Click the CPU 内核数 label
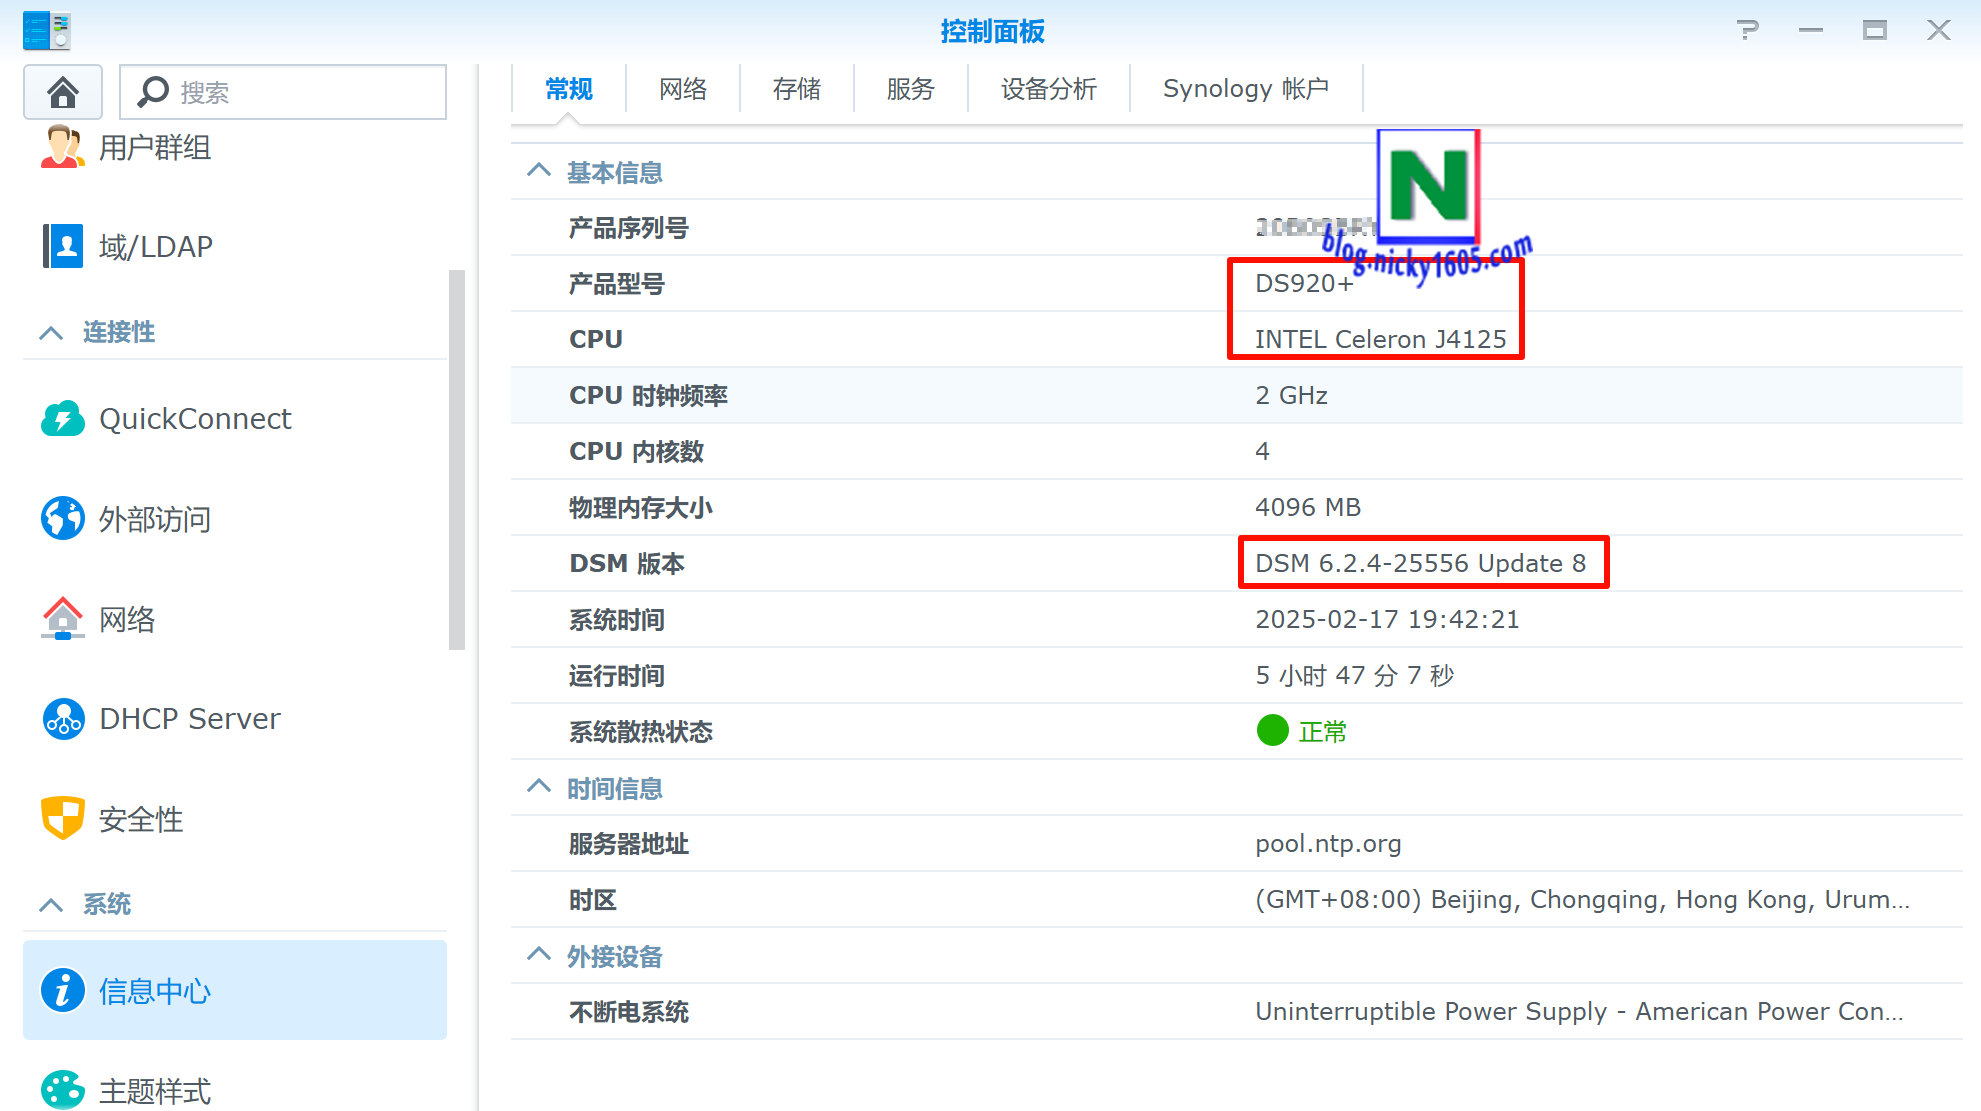1981x1111 pixels. (636, 451)
